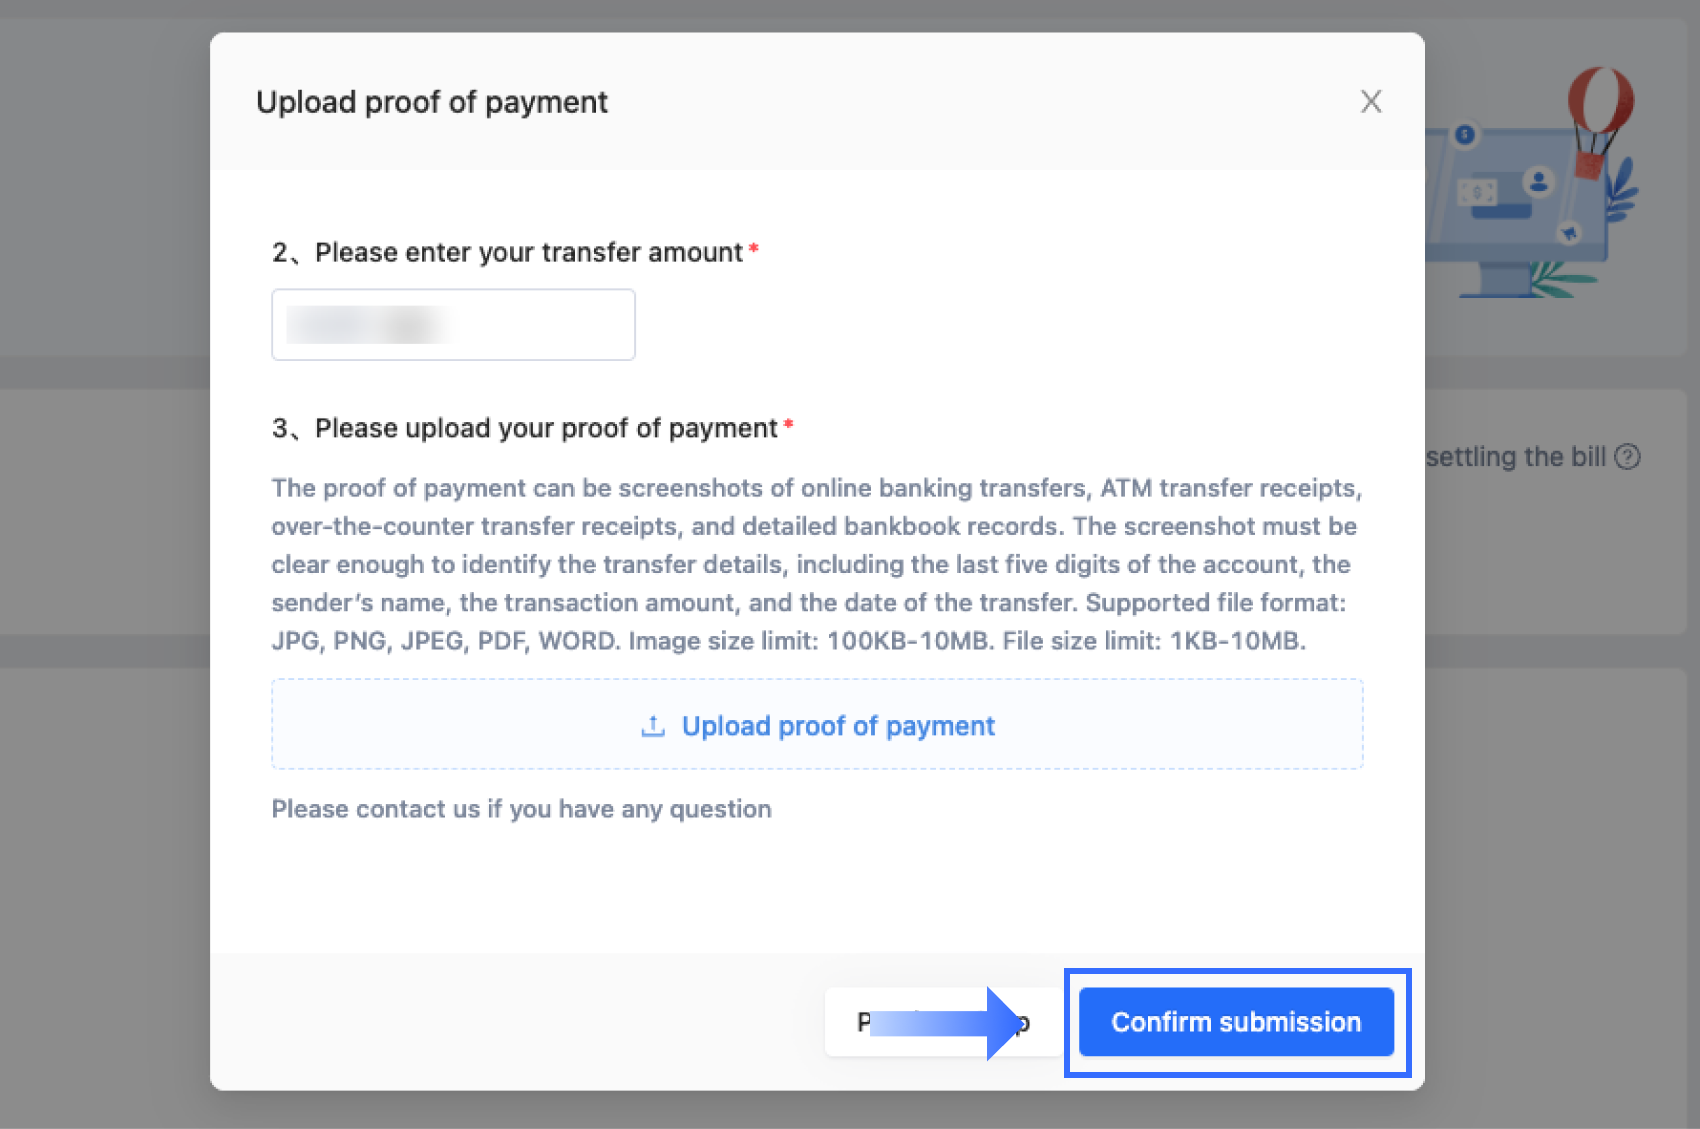
Task: Click the 'settling the bill' background text
Action: coord(1515,457)
